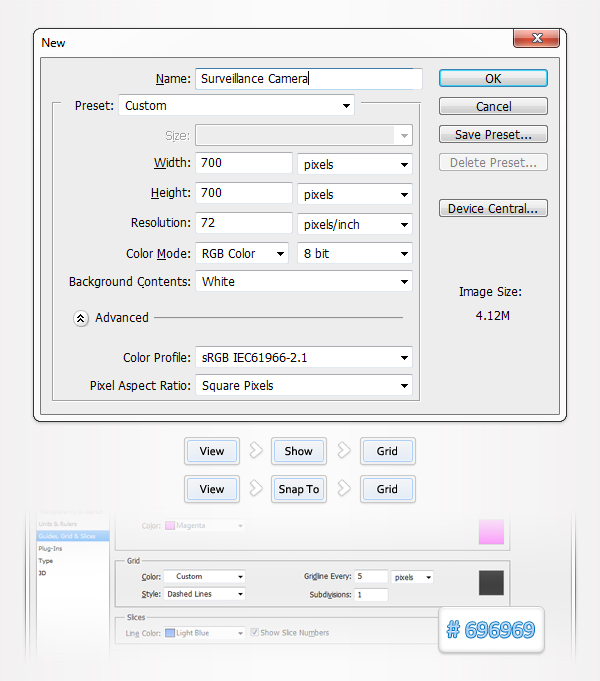600x681 pixels.
Task: Collapse the Advanced section chevron
Action: (x=81, y=318)
